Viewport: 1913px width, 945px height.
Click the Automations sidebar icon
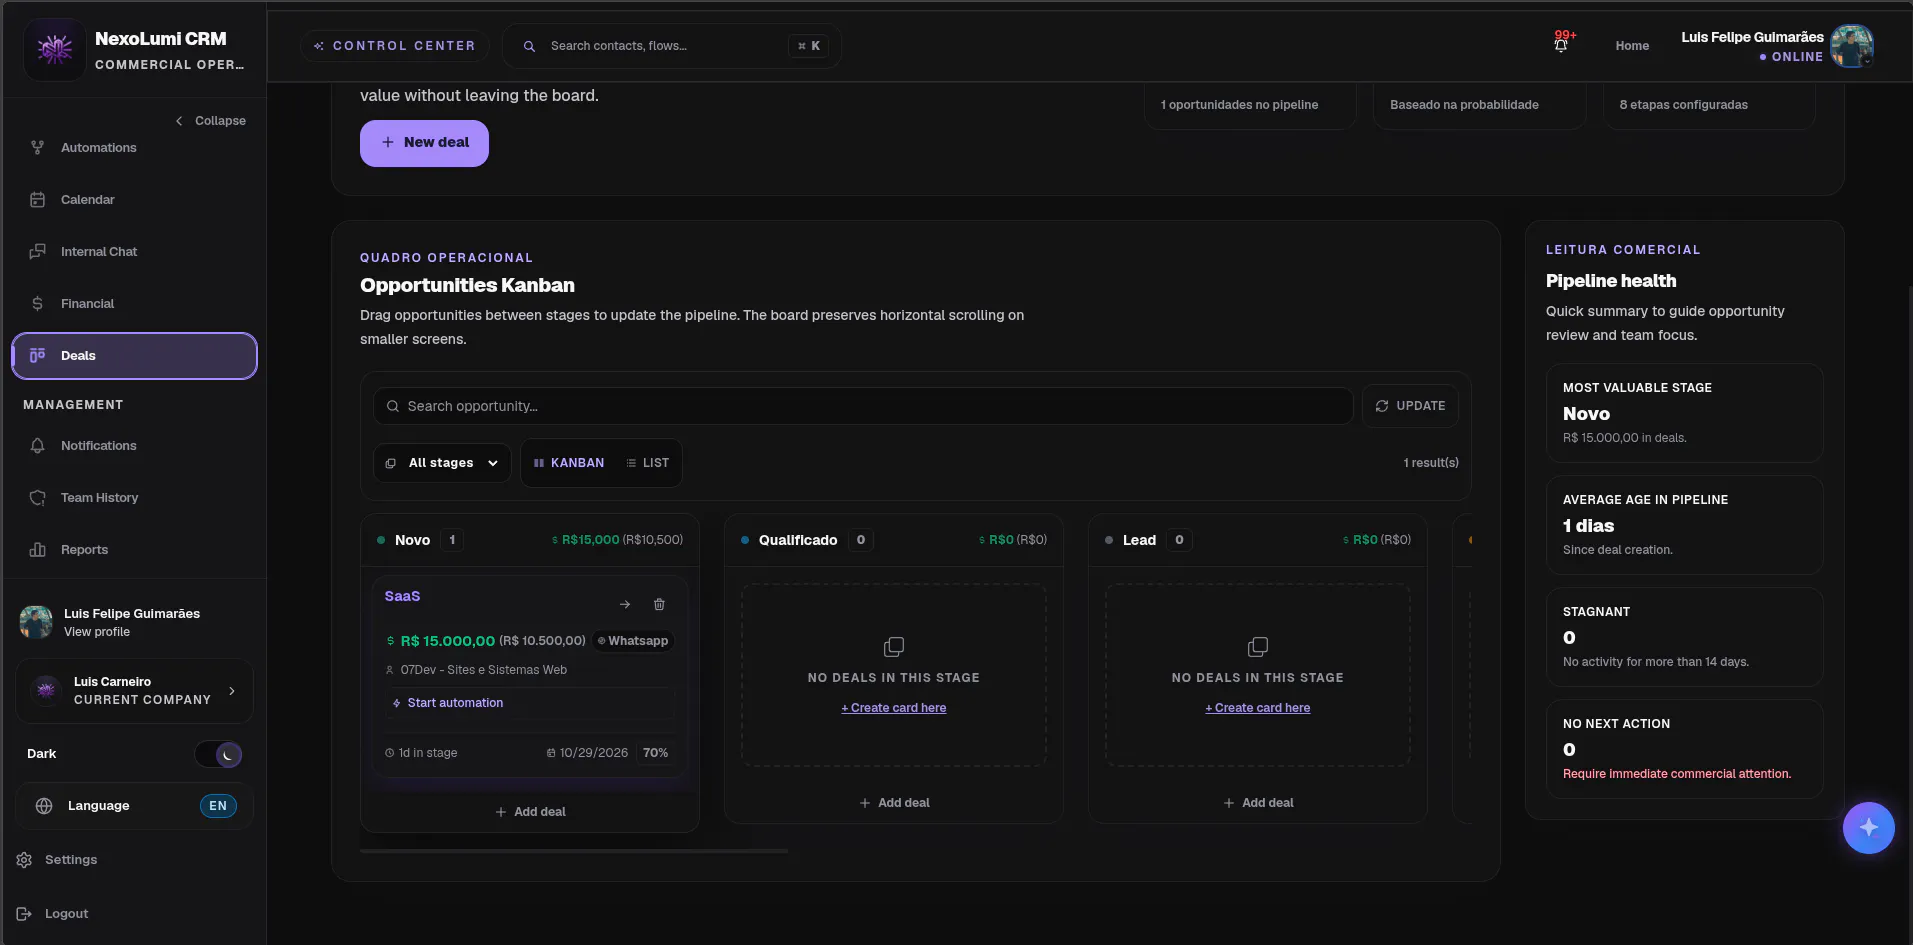click(37, 148)
